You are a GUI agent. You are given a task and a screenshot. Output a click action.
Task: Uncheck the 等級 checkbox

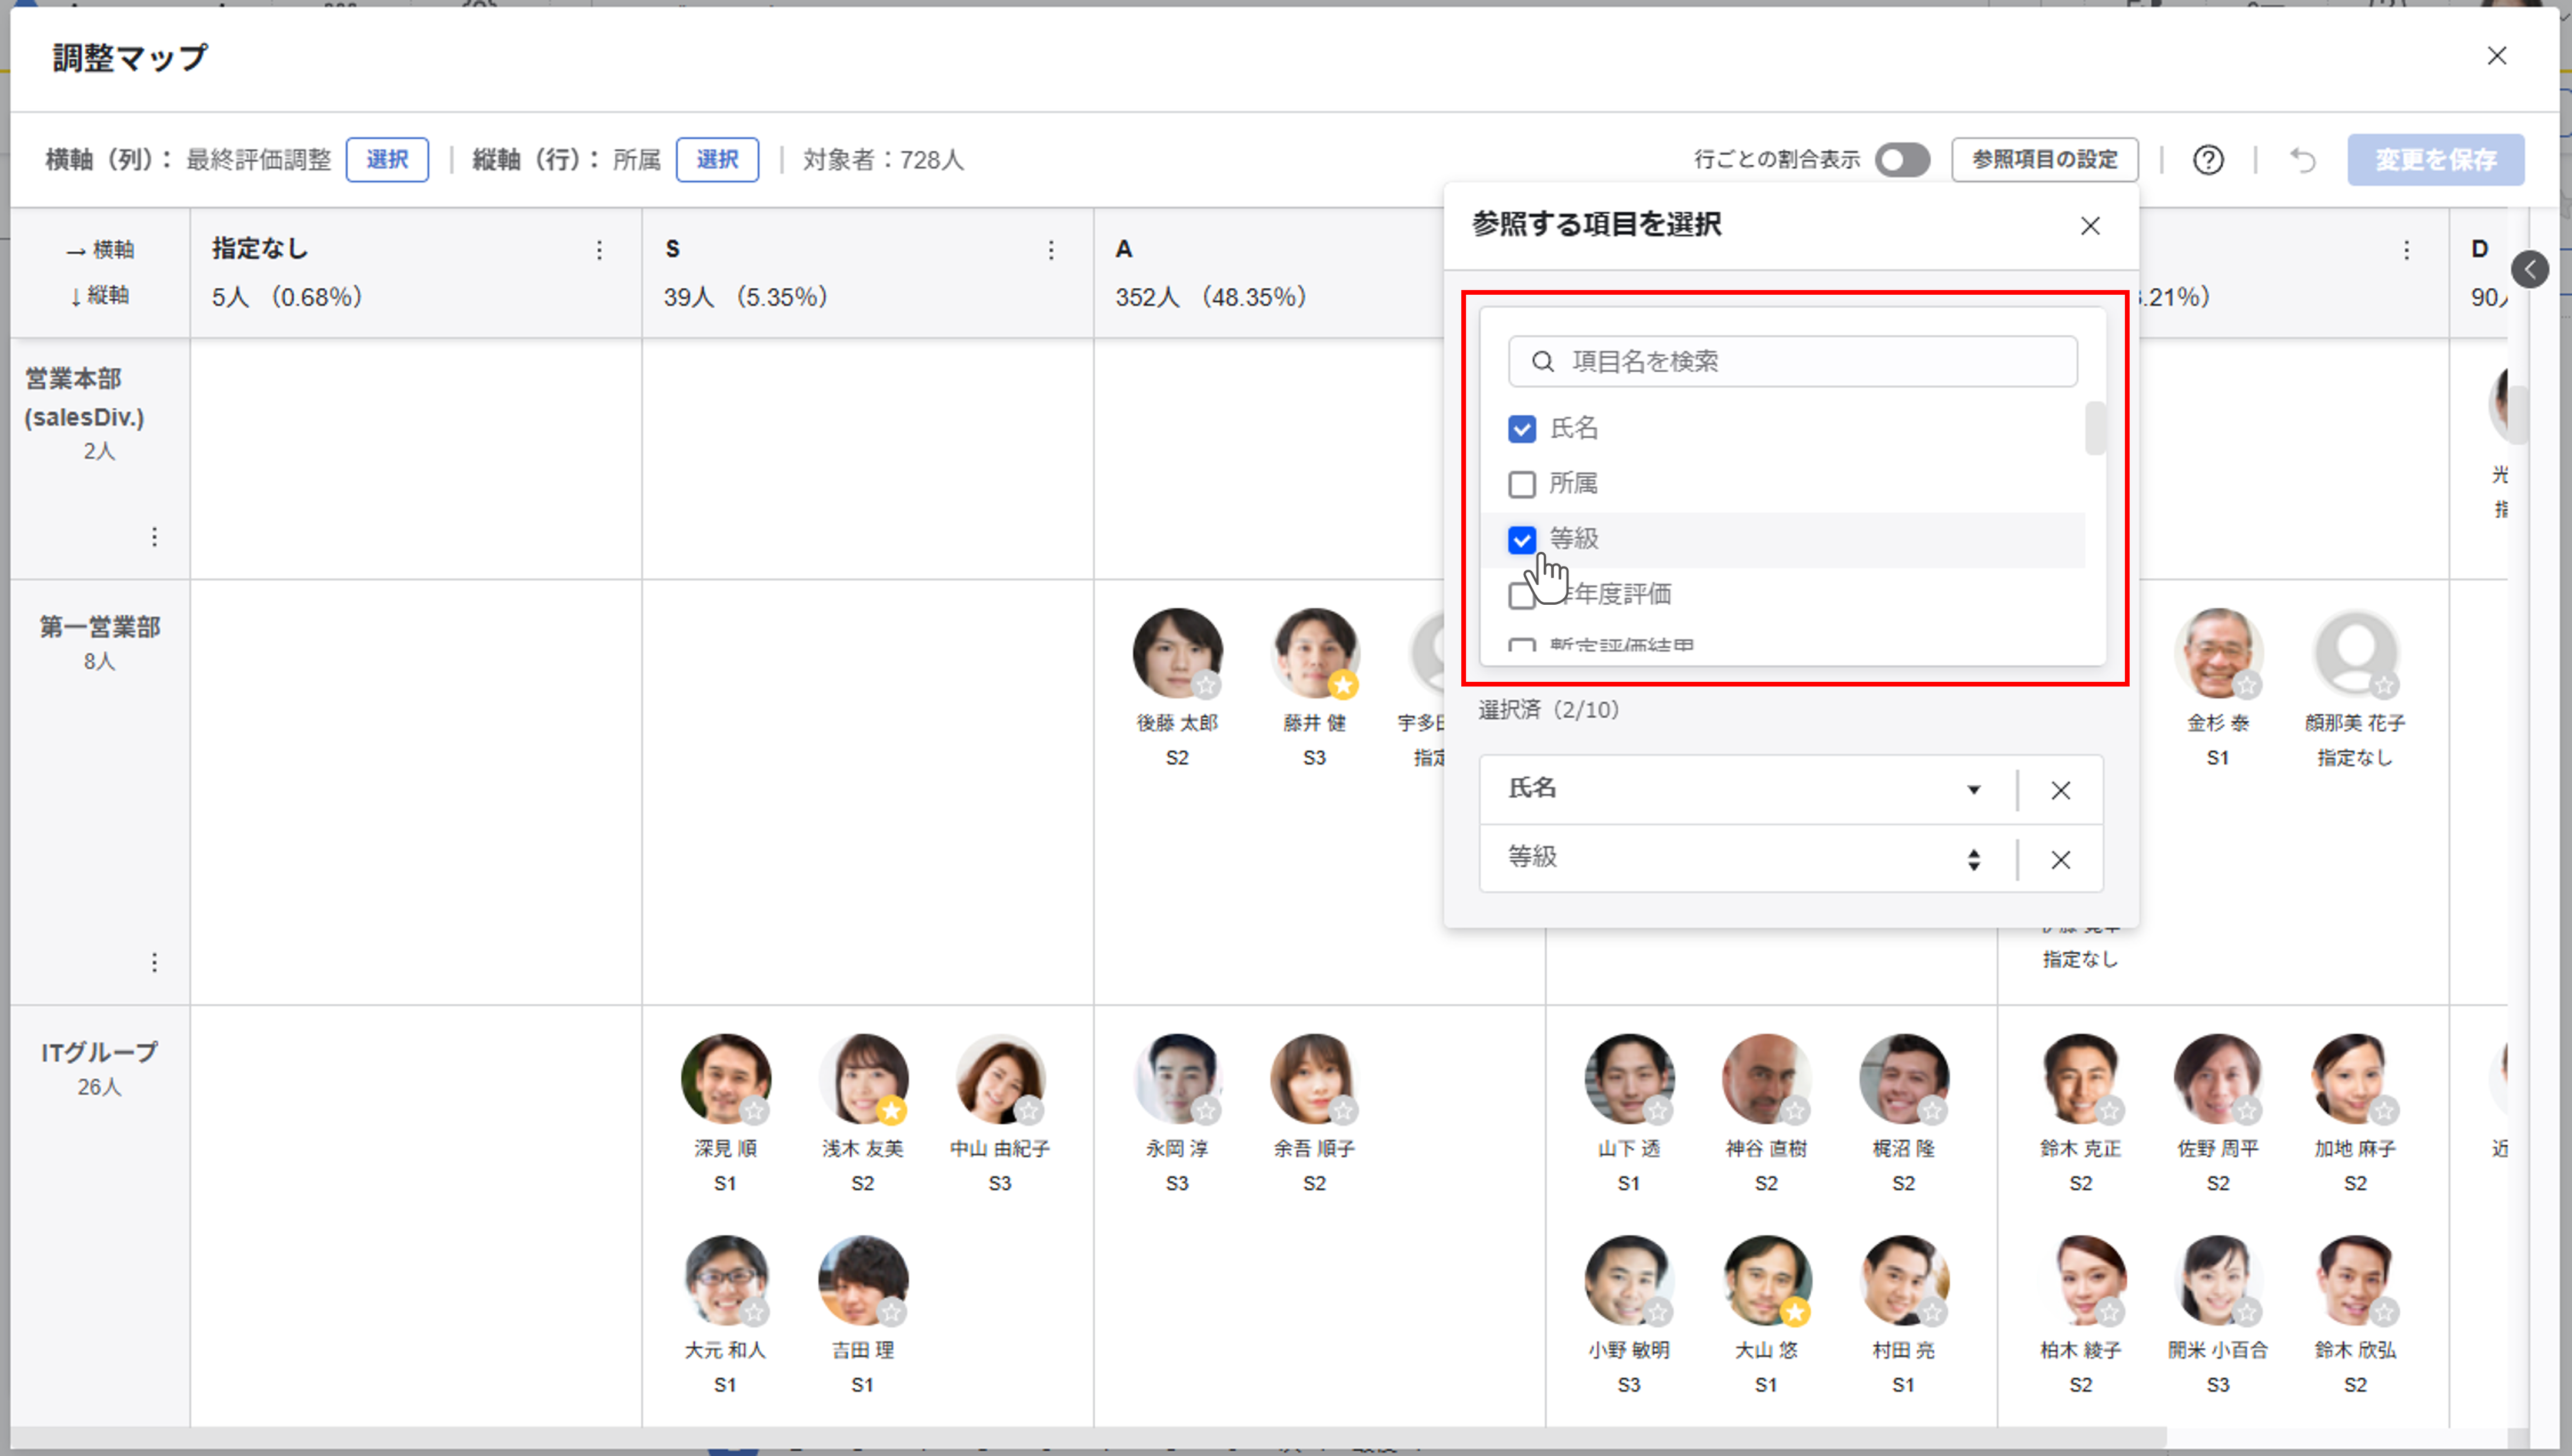tap(1521, 540)
